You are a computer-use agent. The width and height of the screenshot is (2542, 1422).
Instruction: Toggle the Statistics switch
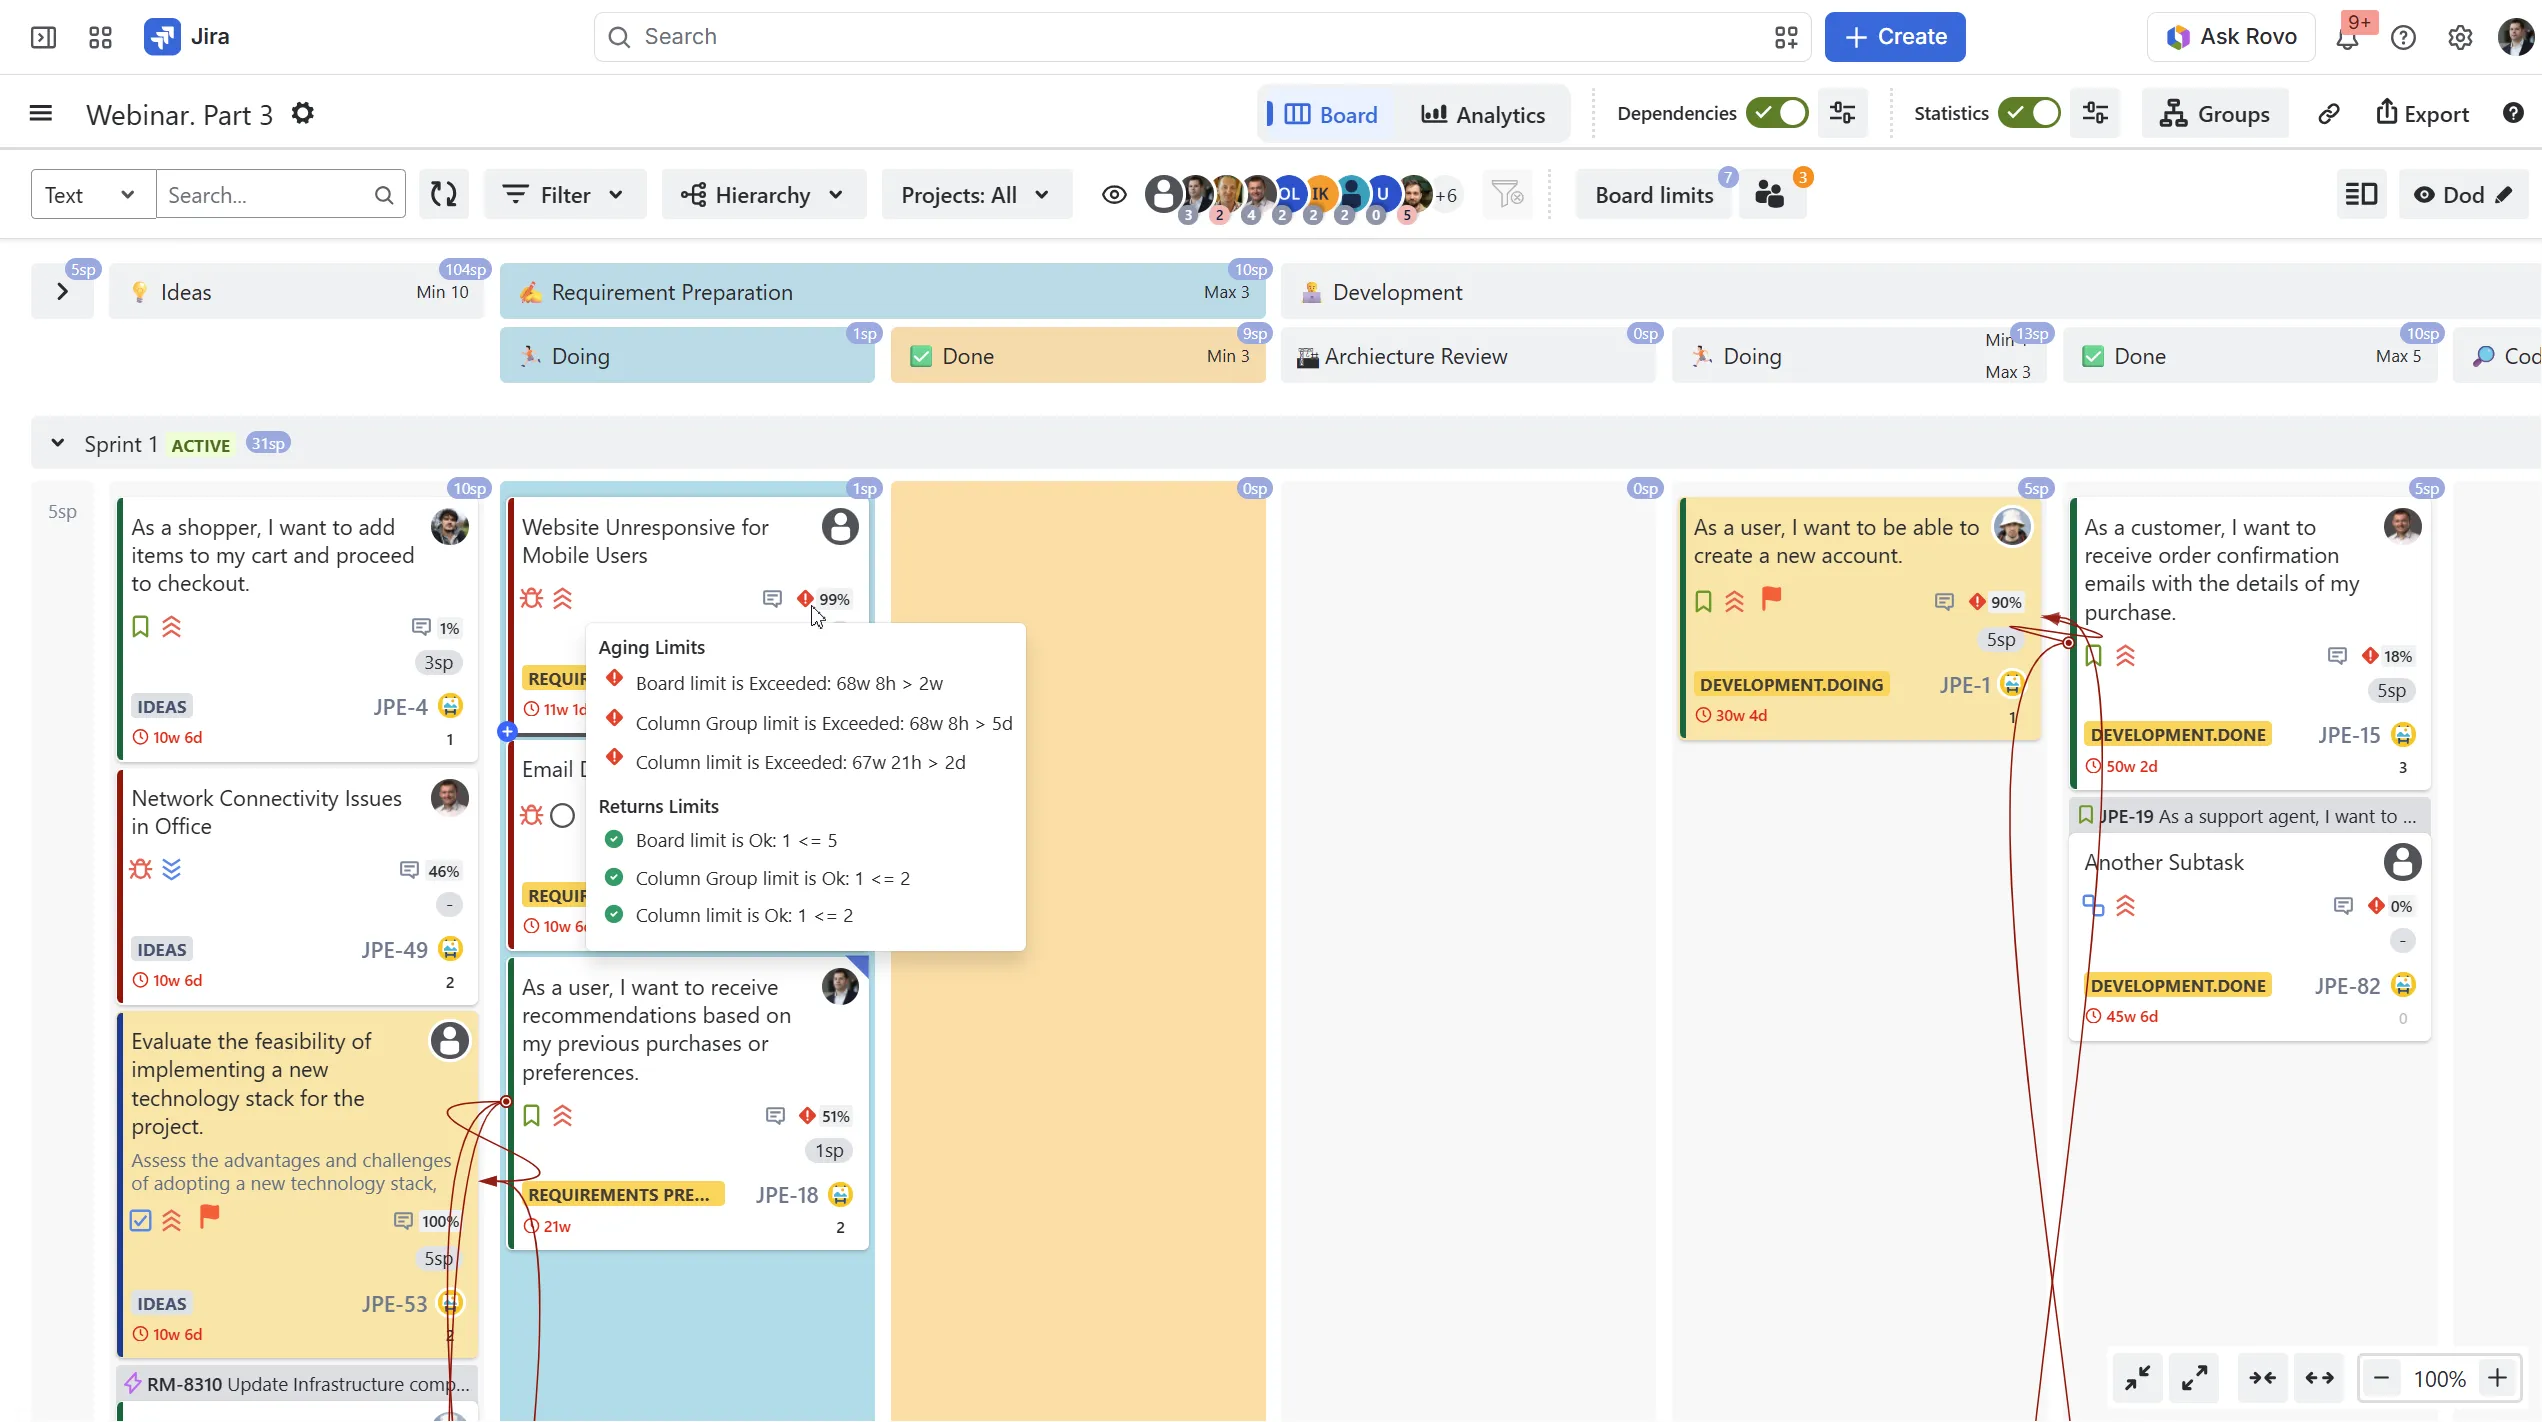pos(2029,113)
